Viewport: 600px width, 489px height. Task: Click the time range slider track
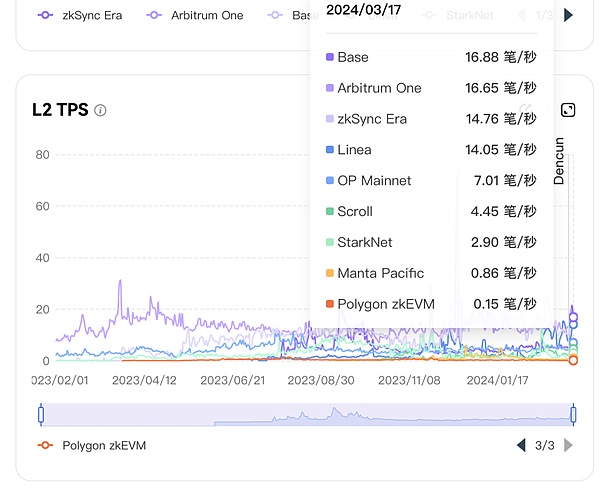[300, 414]
